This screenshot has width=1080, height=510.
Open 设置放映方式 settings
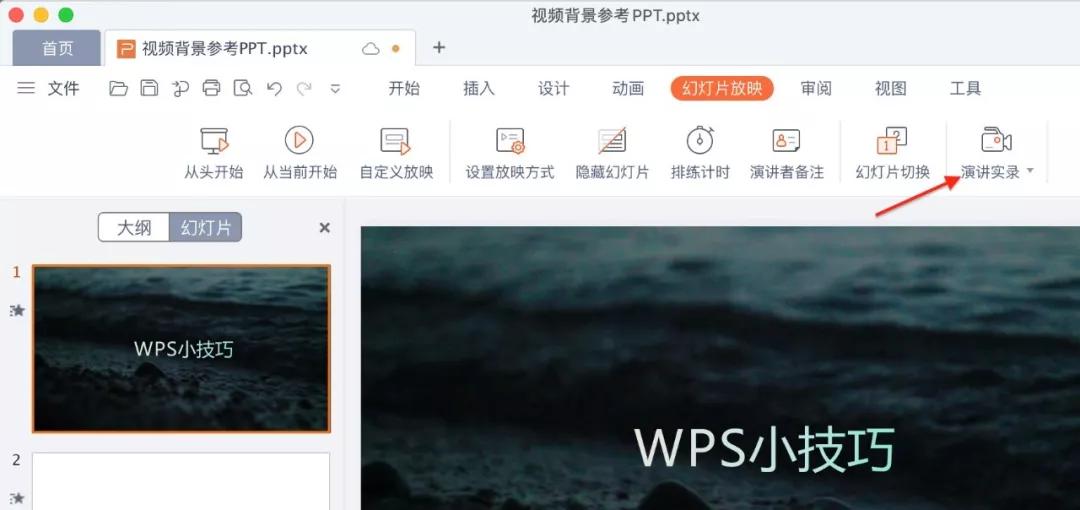tap(510, 154)
